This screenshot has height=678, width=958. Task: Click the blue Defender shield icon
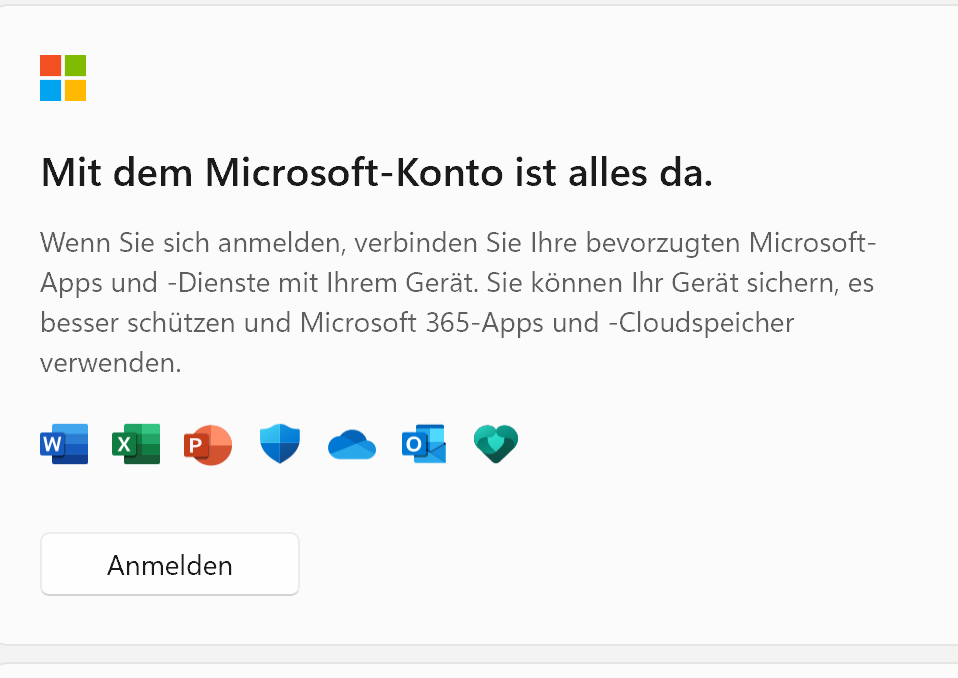click(280, 444)
